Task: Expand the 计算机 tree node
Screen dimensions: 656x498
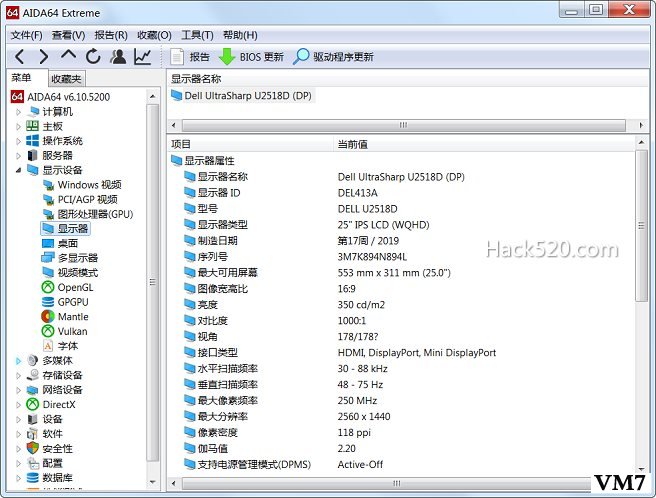Action: pos(18,112)
